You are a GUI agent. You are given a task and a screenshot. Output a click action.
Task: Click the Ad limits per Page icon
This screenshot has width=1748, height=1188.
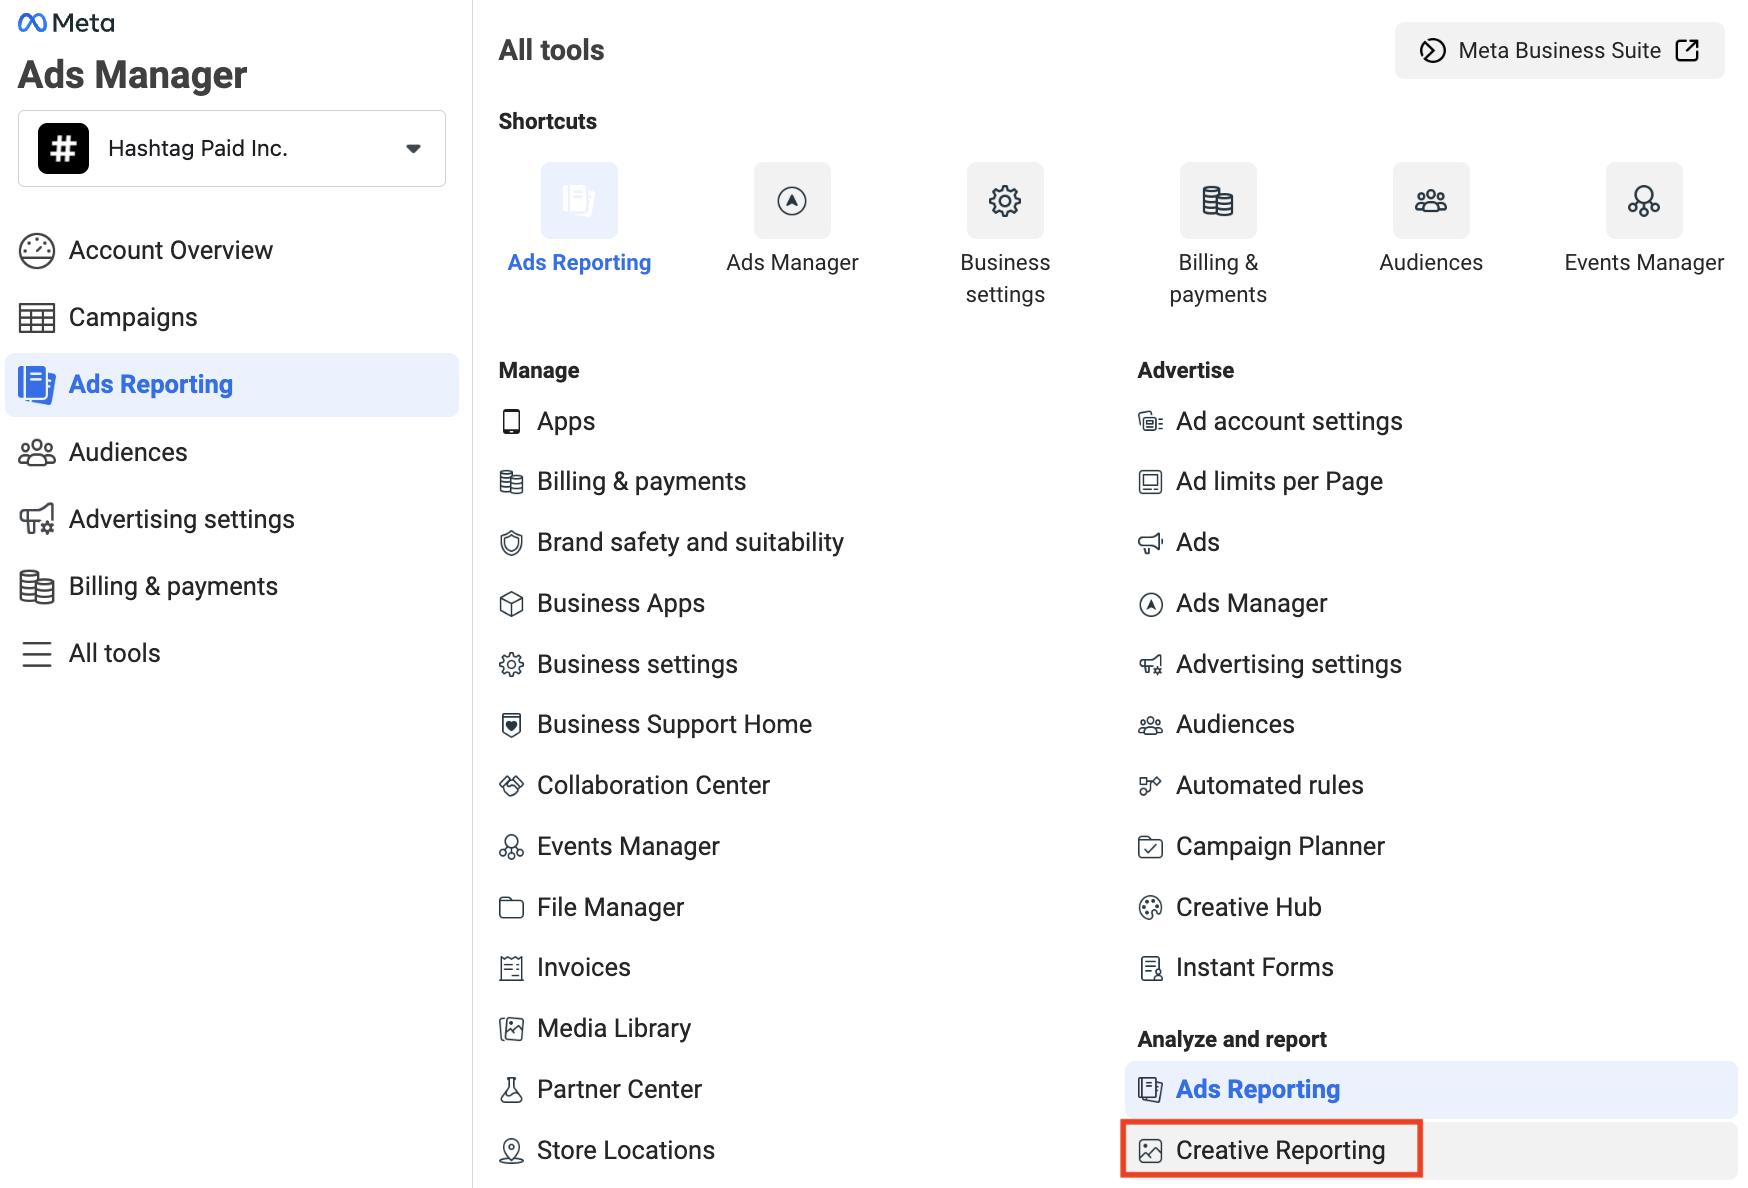[x=1150, y=482]
